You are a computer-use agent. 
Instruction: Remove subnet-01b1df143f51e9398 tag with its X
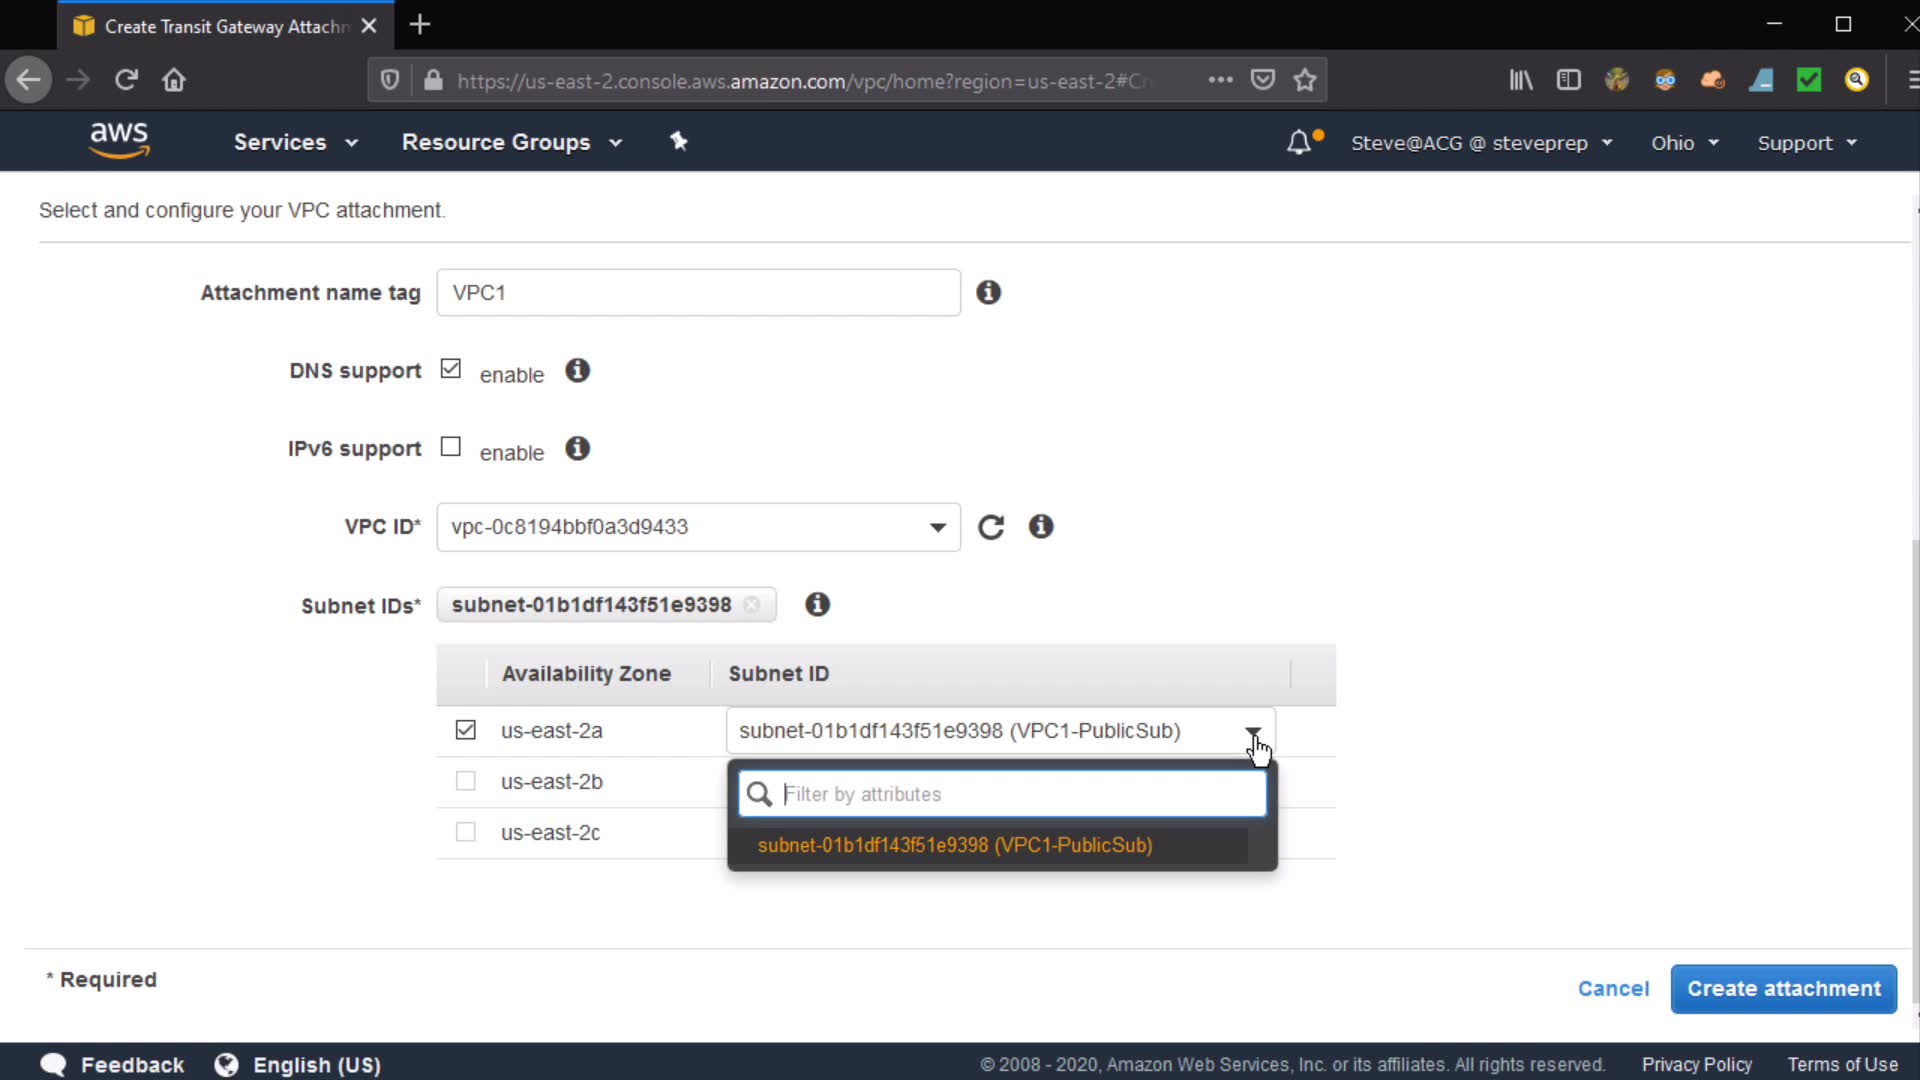coord(751,605)
